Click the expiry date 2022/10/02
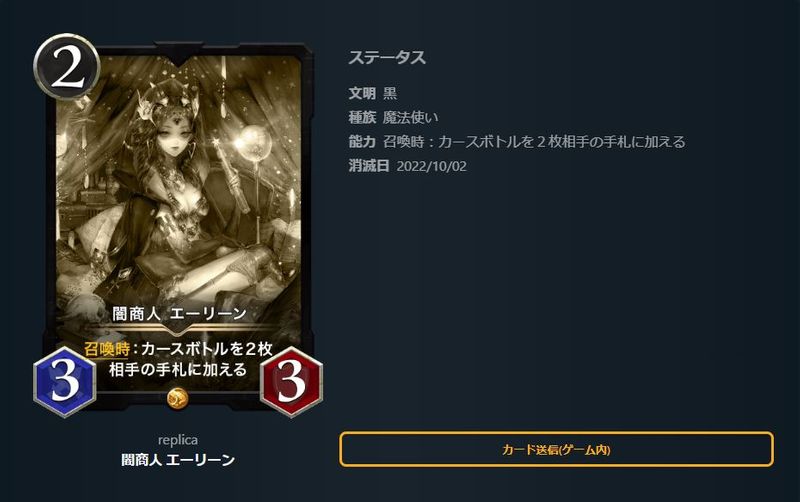This screenshot has width=800, height=502. pyautogui.click(x=432, y=166)
